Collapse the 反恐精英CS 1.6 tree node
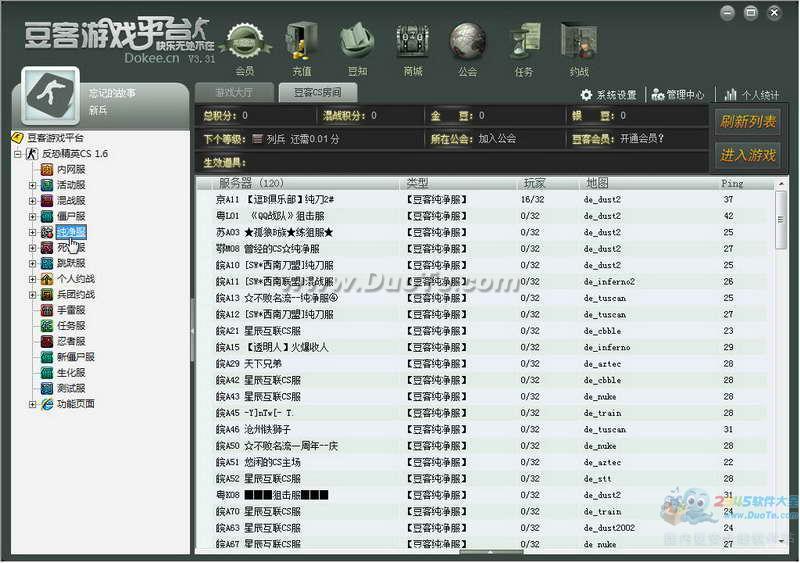This screenshot has width=800, height=563. coord(18,154)
